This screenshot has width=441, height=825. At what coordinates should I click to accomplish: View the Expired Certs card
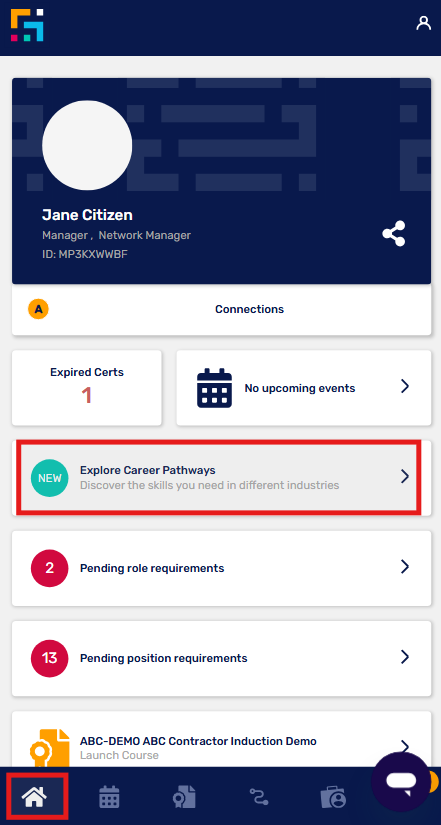pyautogui.click(x=87, y=387)
